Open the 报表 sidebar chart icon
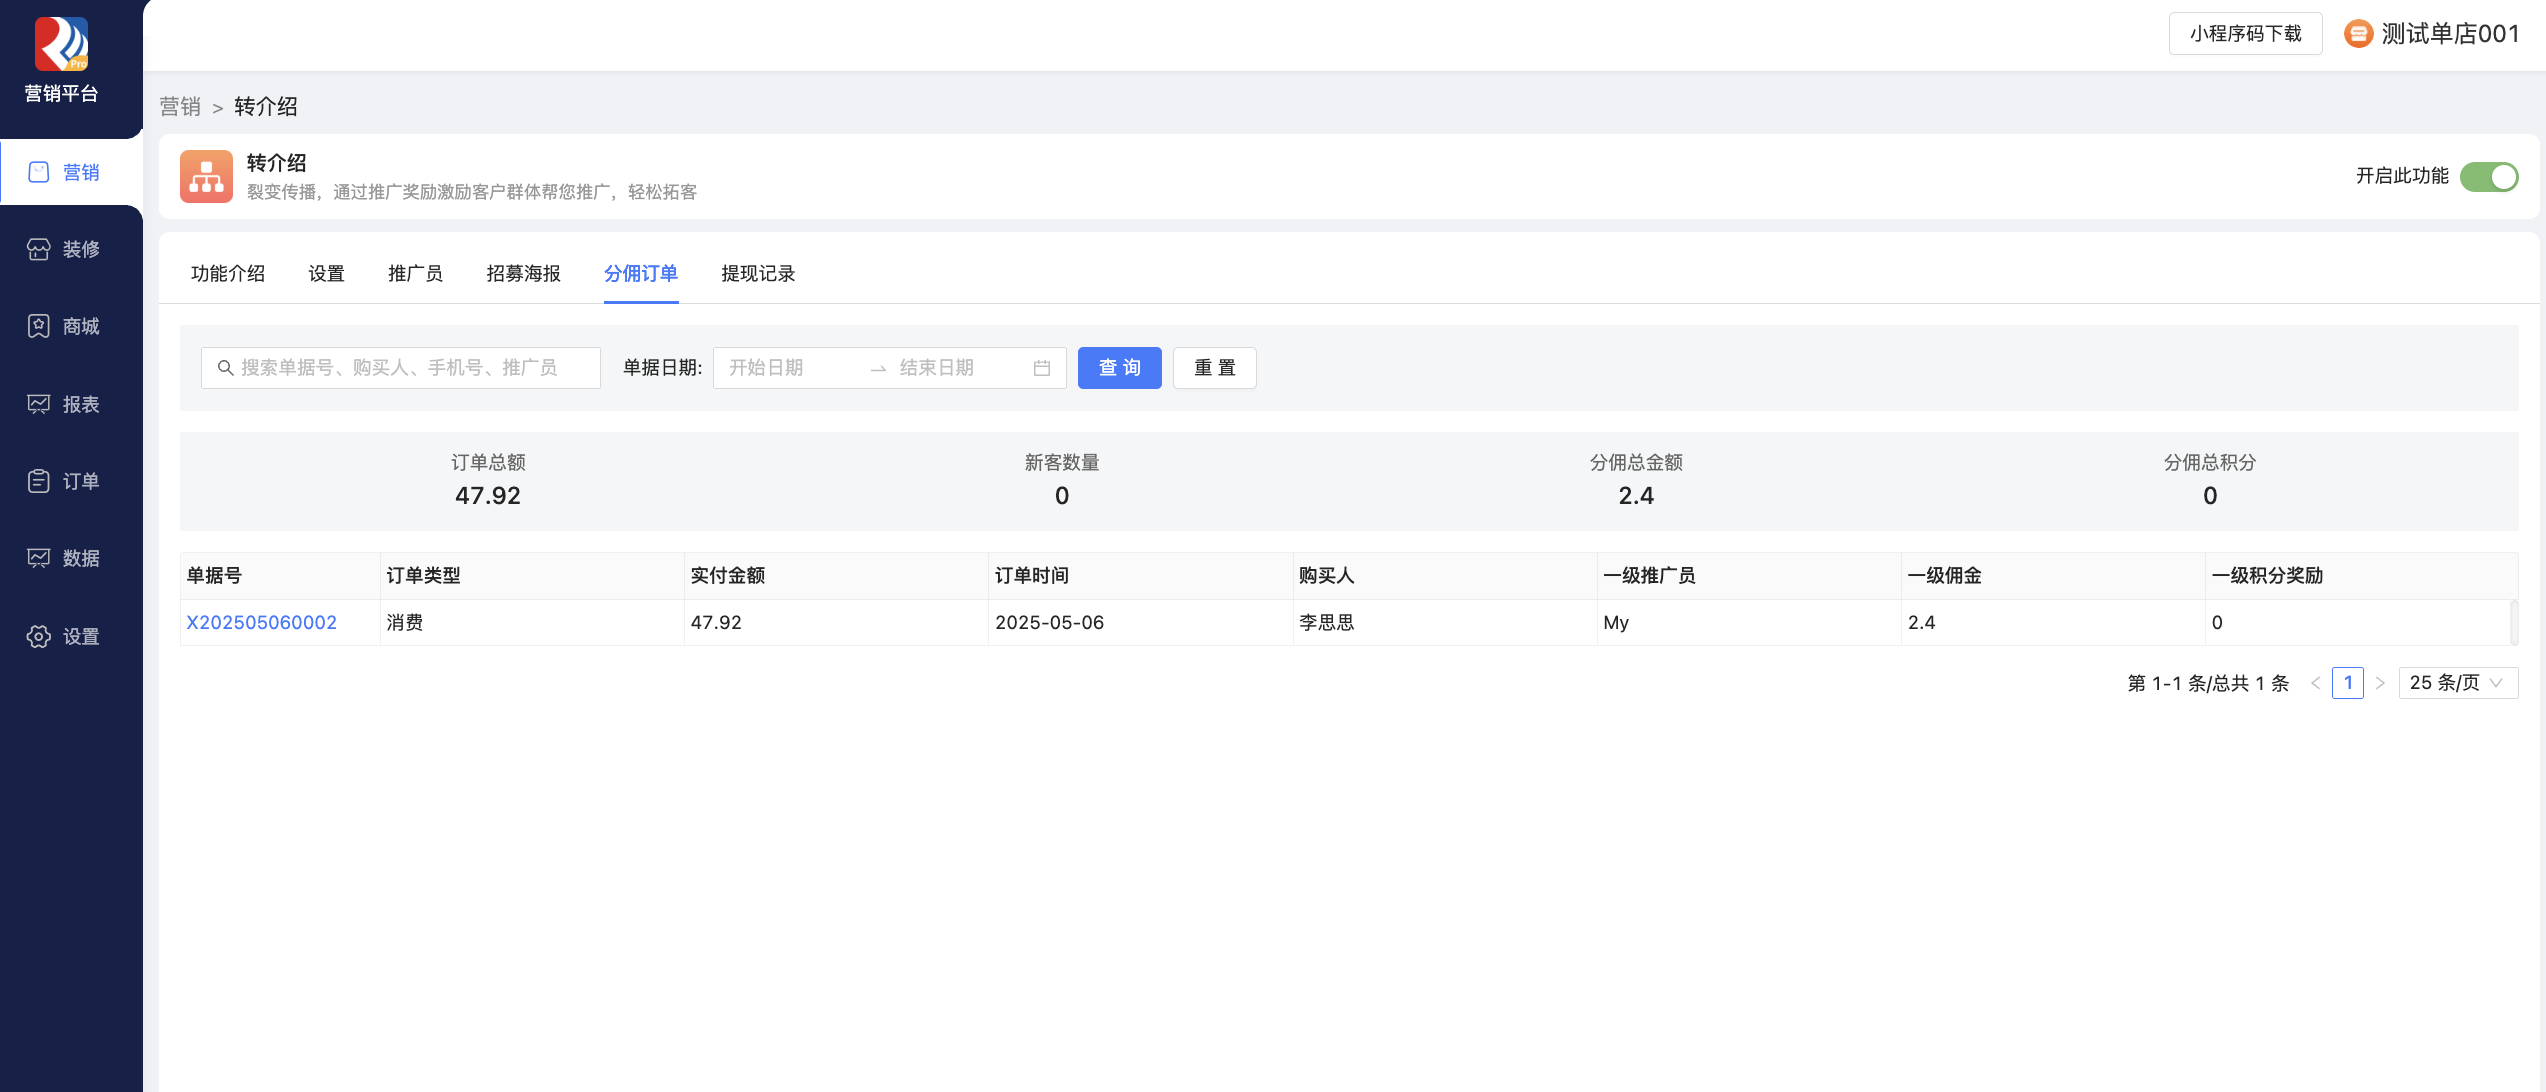The height and width of the screenshot is (1092, 2546). [38, 404]
